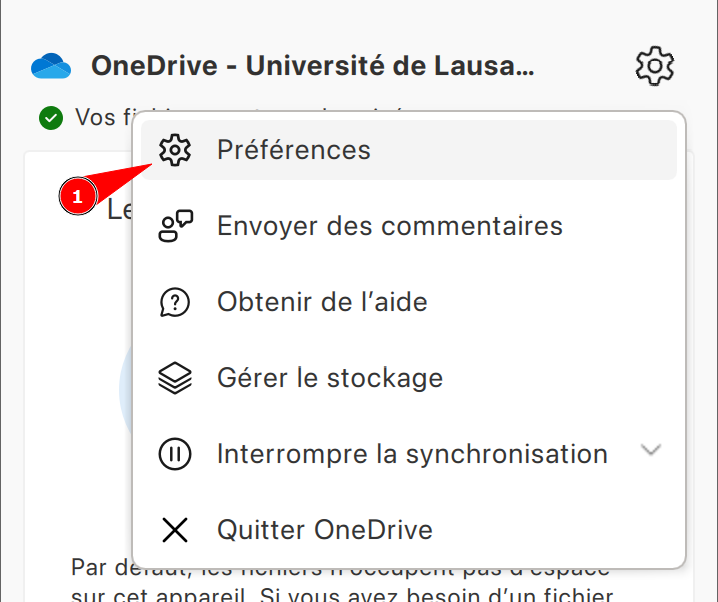718x602 pixels.
Task: Click the red number 1 annotation marker
Action: pos(77,196)
